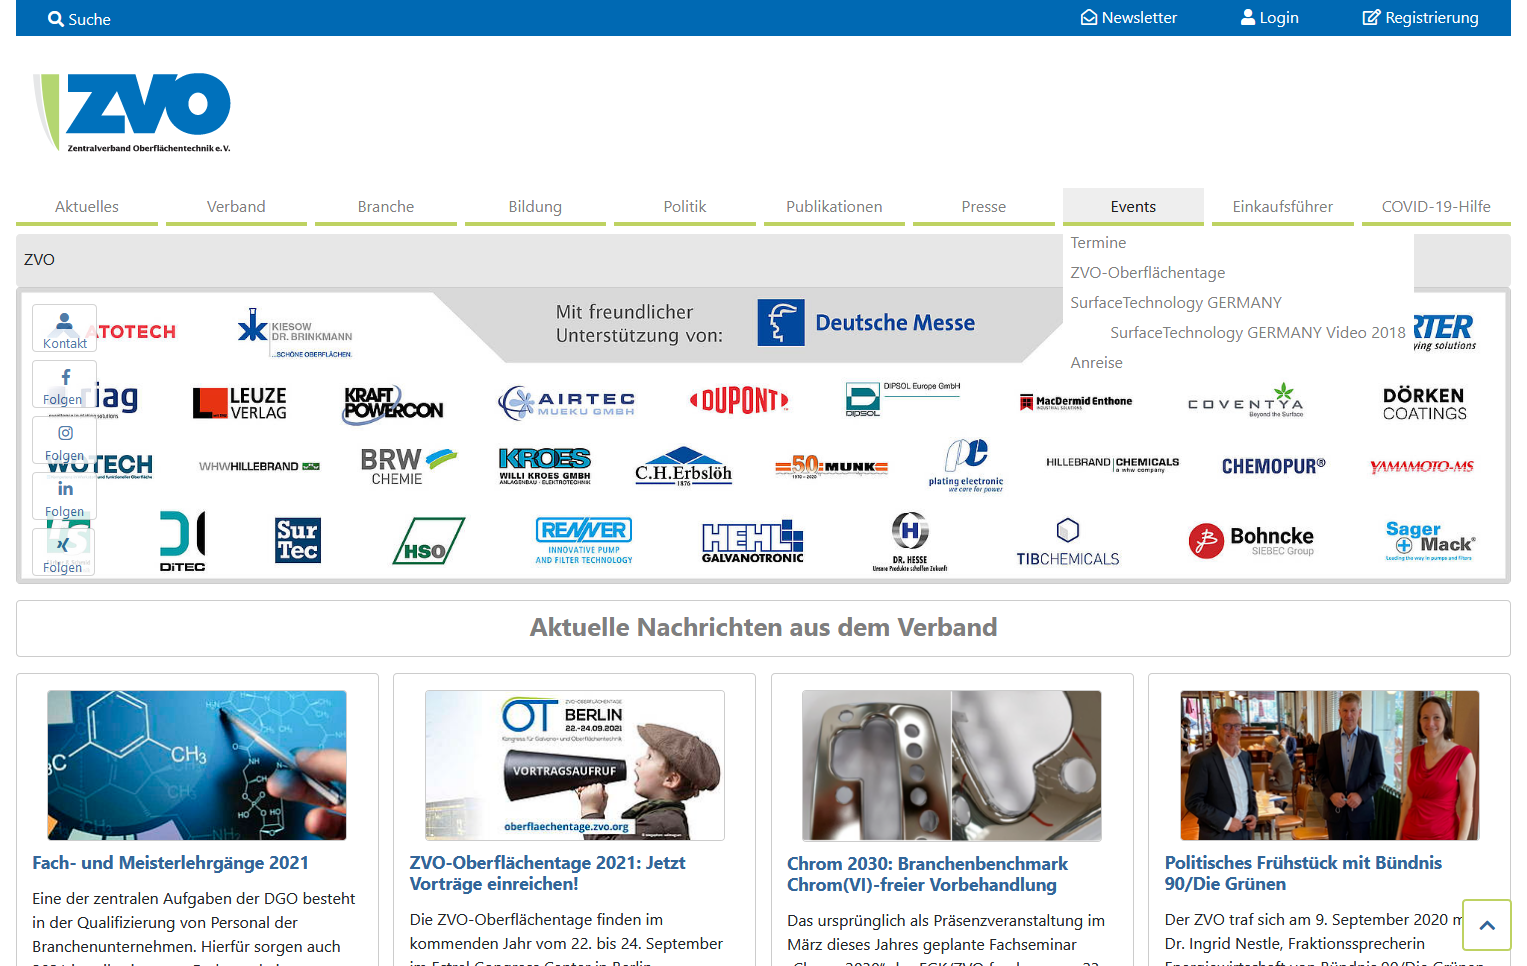Follow on Instagram sidebar icon

(65, 440)
